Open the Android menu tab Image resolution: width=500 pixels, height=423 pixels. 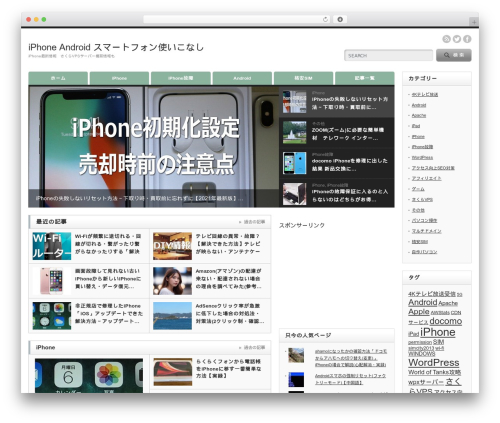point(242,78)
